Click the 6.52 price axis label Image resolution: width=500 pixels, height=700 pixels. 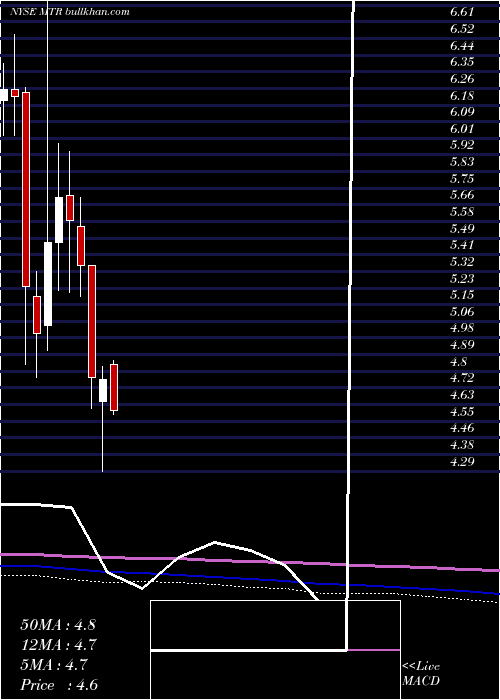click(462, 29)
